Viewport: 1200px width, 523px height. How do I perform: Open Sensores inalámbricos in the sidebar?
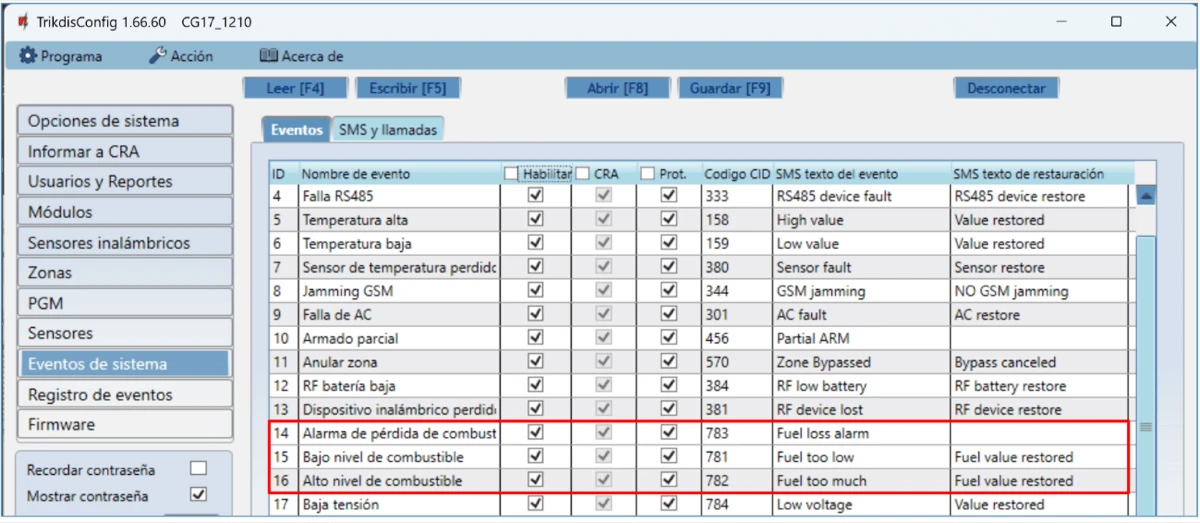click(x=124, y=243)
